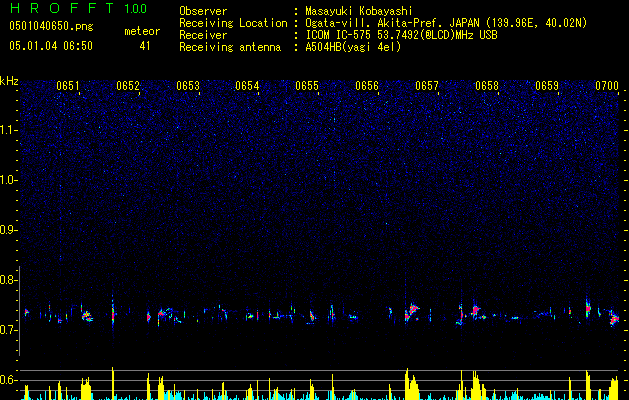
Task: Select ICOM IC-575 receiver value
Action: [401, 35]
